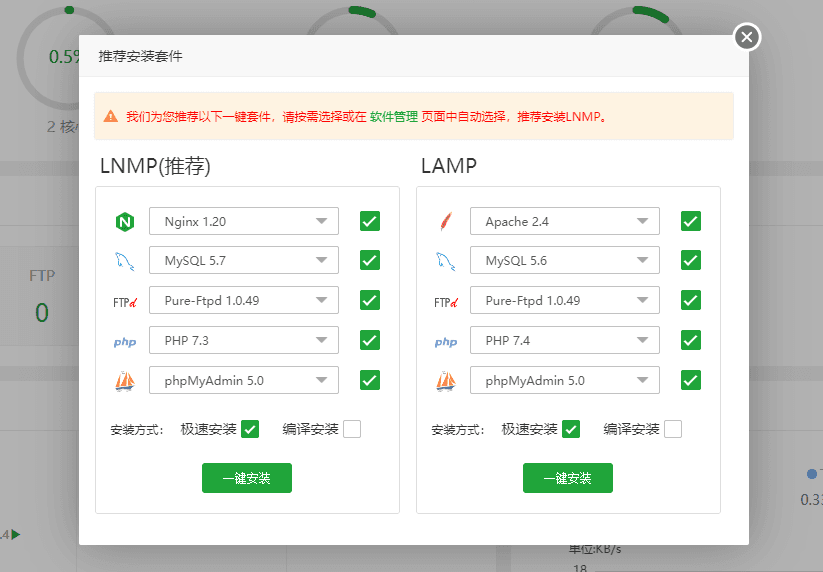Screen dimensions: 823x572
Task: Uncheck phpMyAdmin 5.0 in LAMP stack
Action: 691,380
